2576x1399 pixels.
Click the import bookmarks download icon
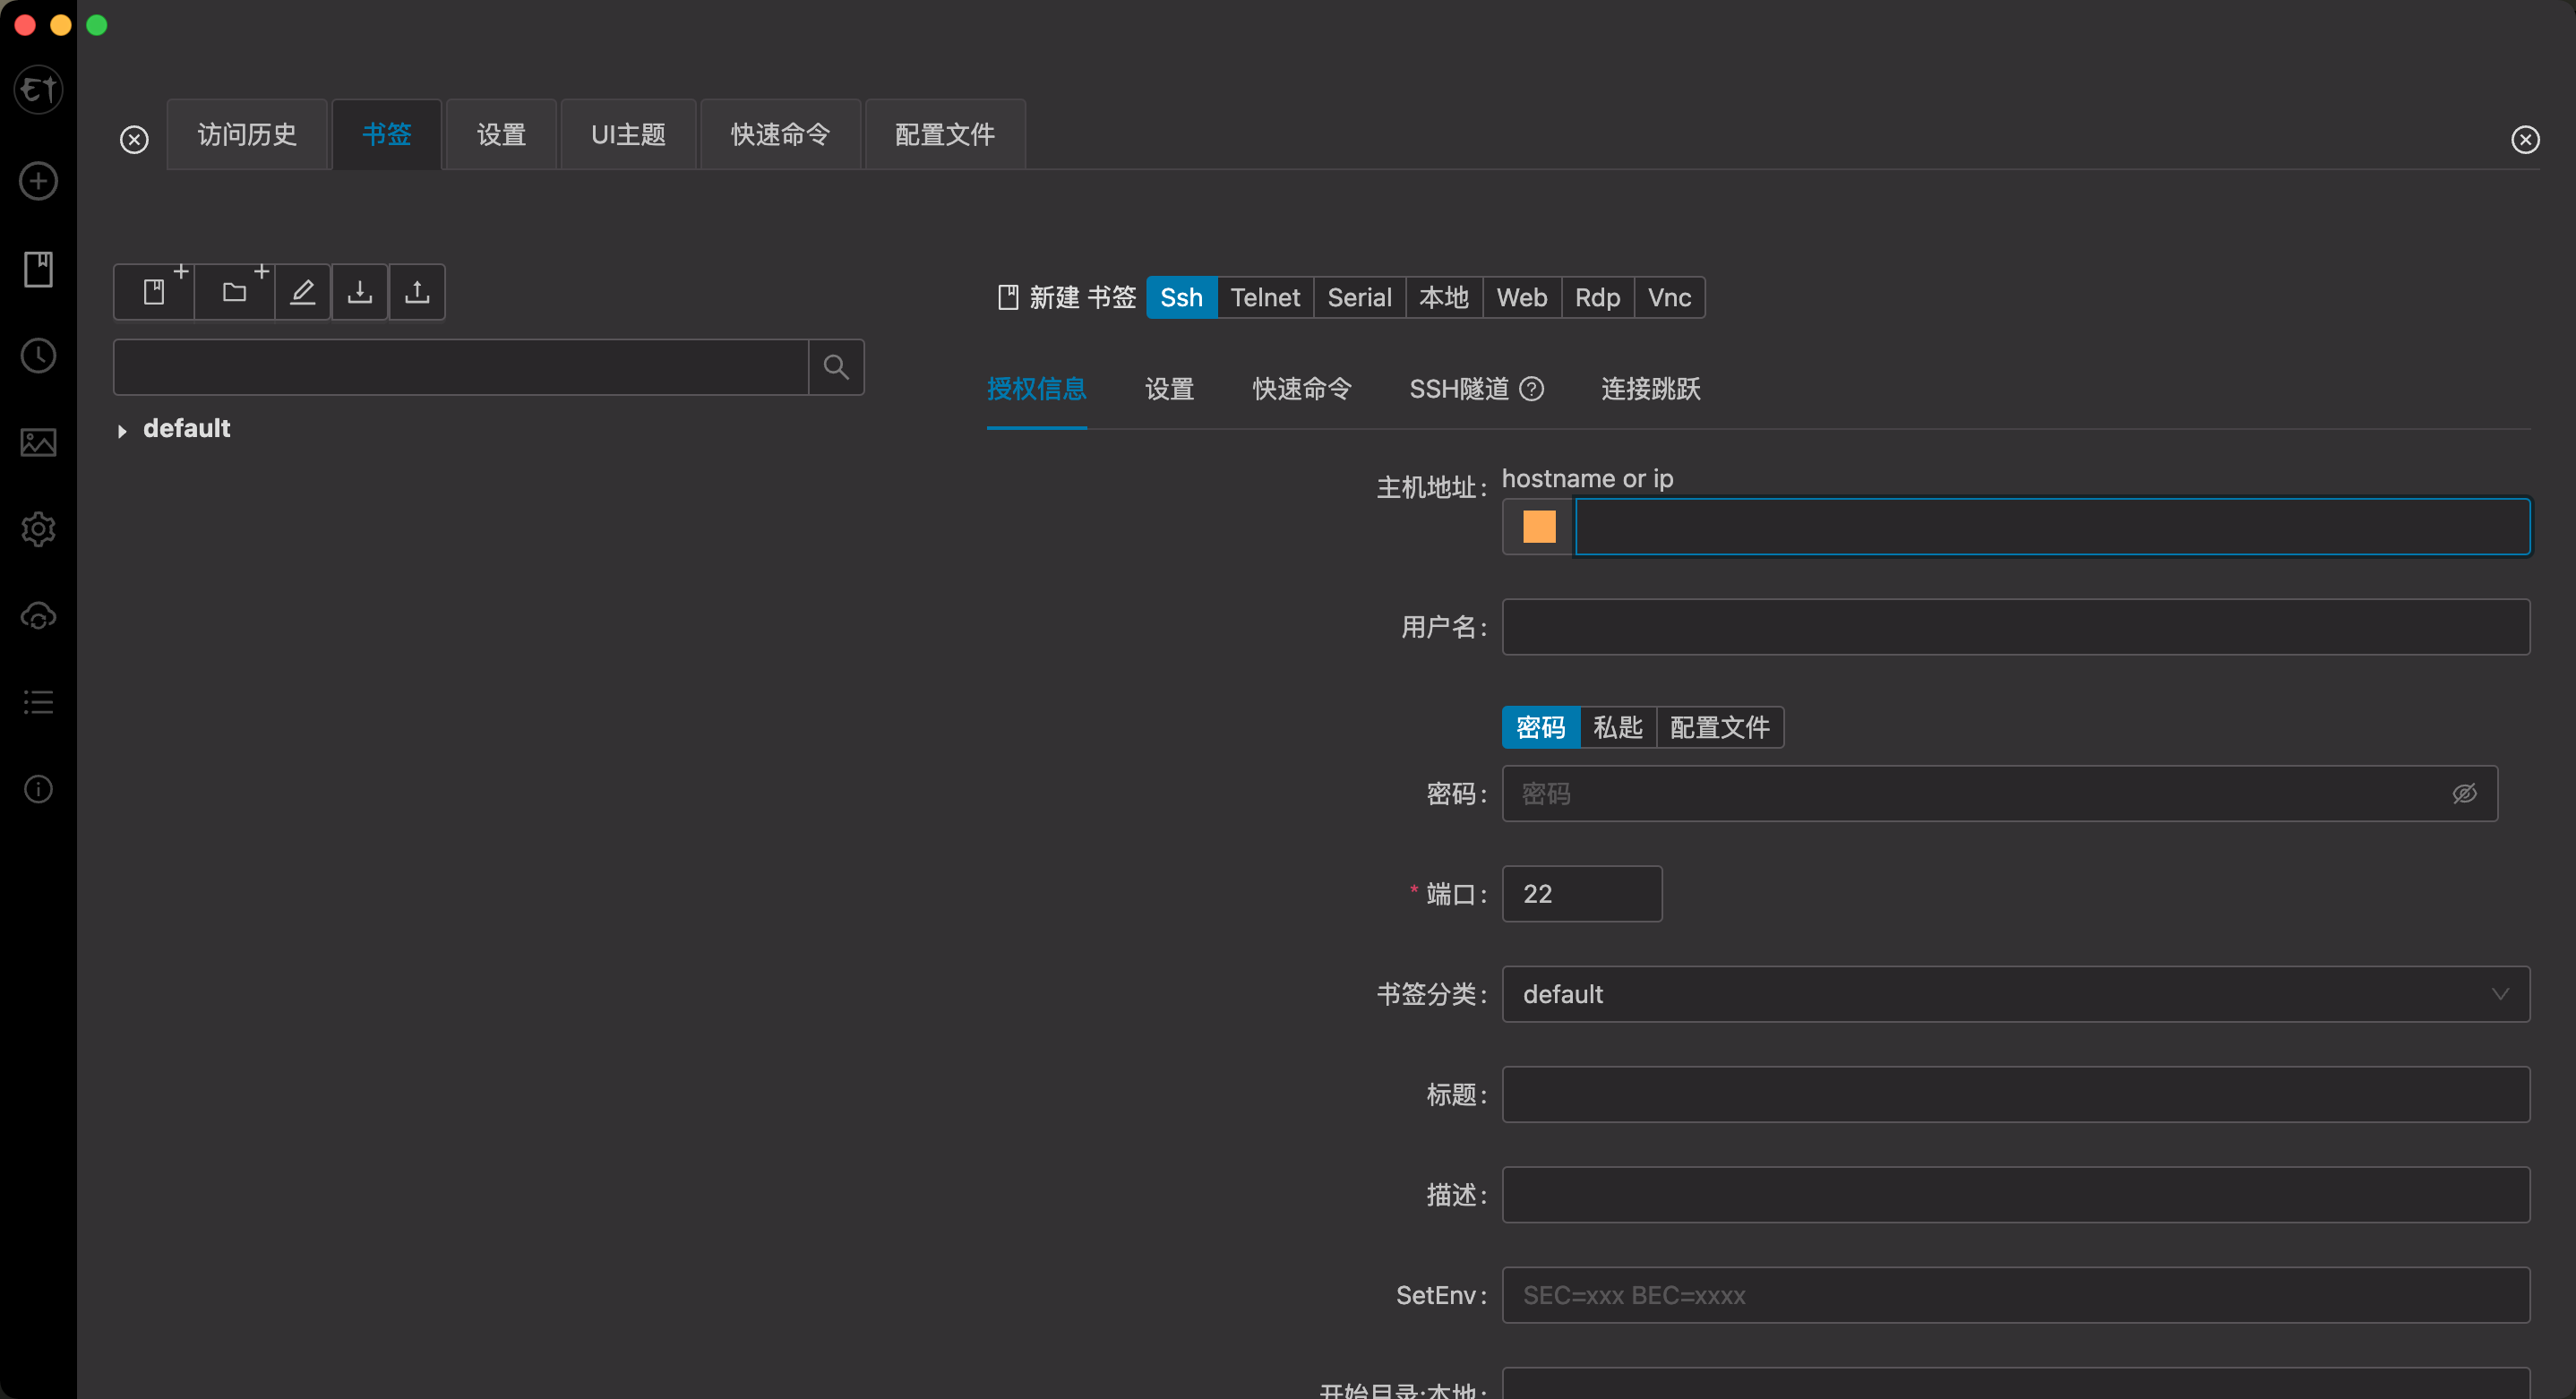coord(360,292)
